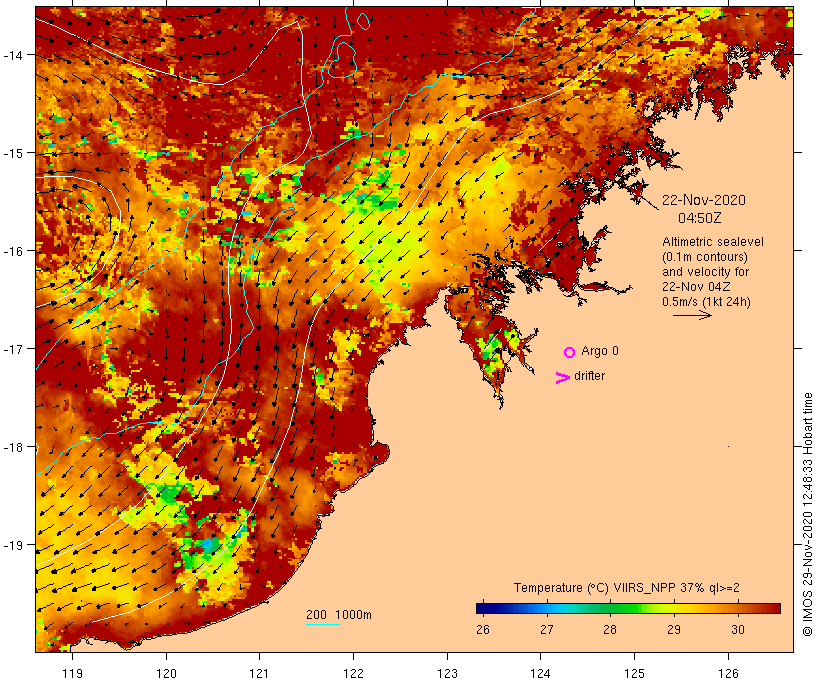Click the latitude label -14
This screenshot has height=680, width=820.
click(13, 55)
